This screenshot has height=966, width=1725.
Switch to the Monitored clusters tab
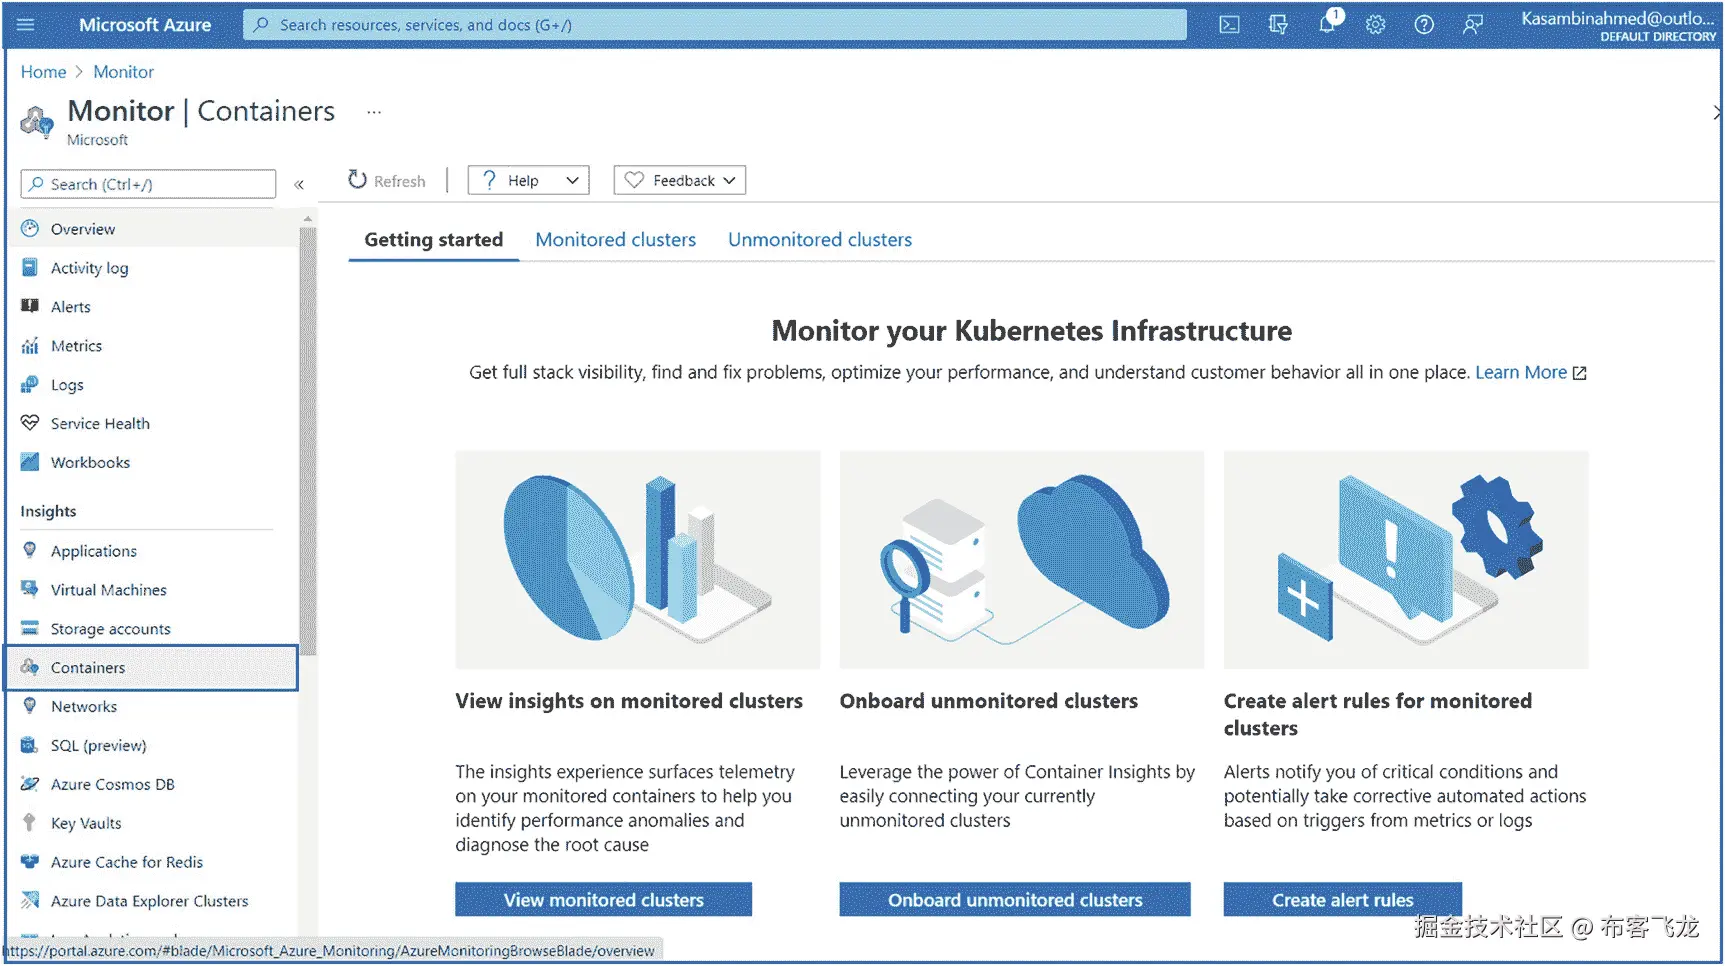point(616,240)
